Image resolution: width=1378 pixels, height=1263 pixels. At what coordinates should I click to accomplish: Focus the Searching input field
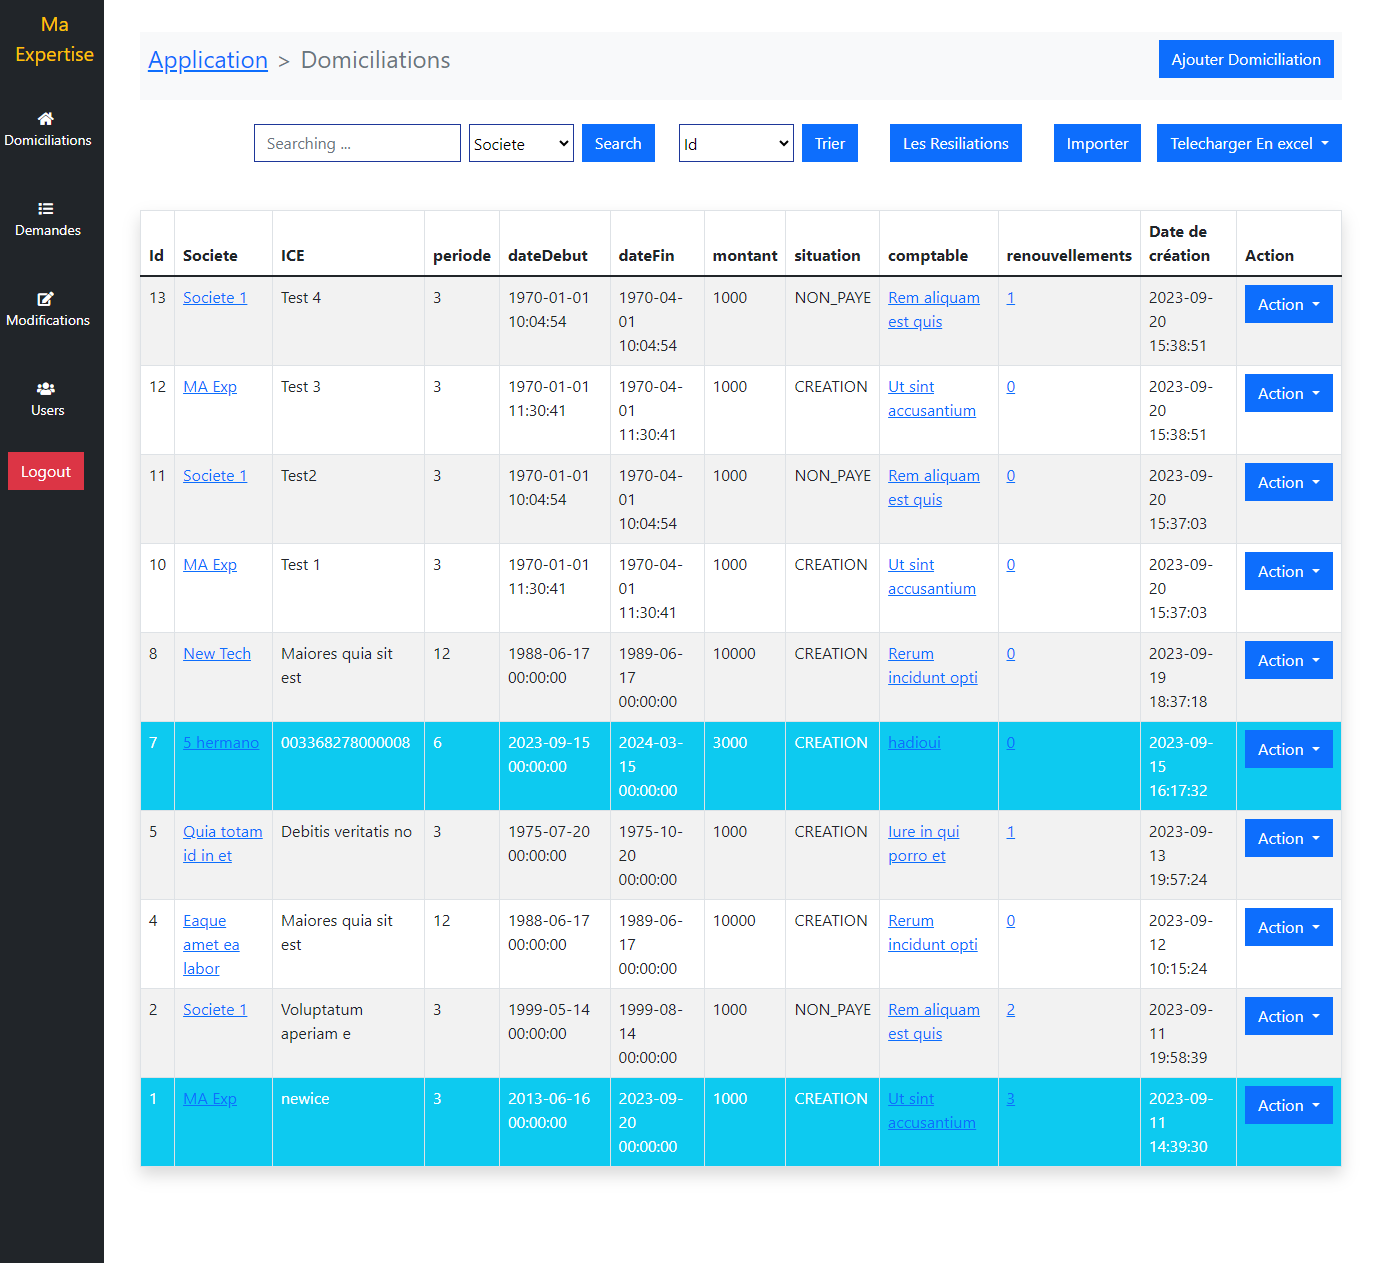pos(357,143)
